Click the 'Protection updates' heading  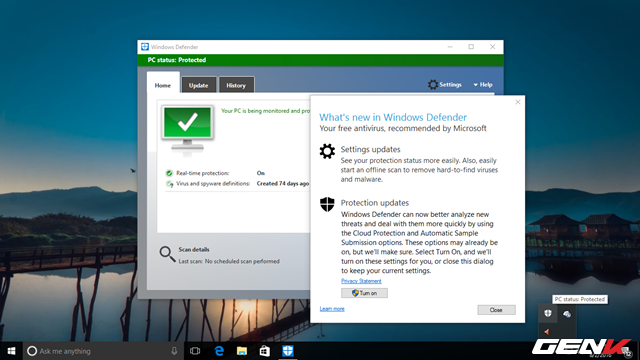(375, 203)
